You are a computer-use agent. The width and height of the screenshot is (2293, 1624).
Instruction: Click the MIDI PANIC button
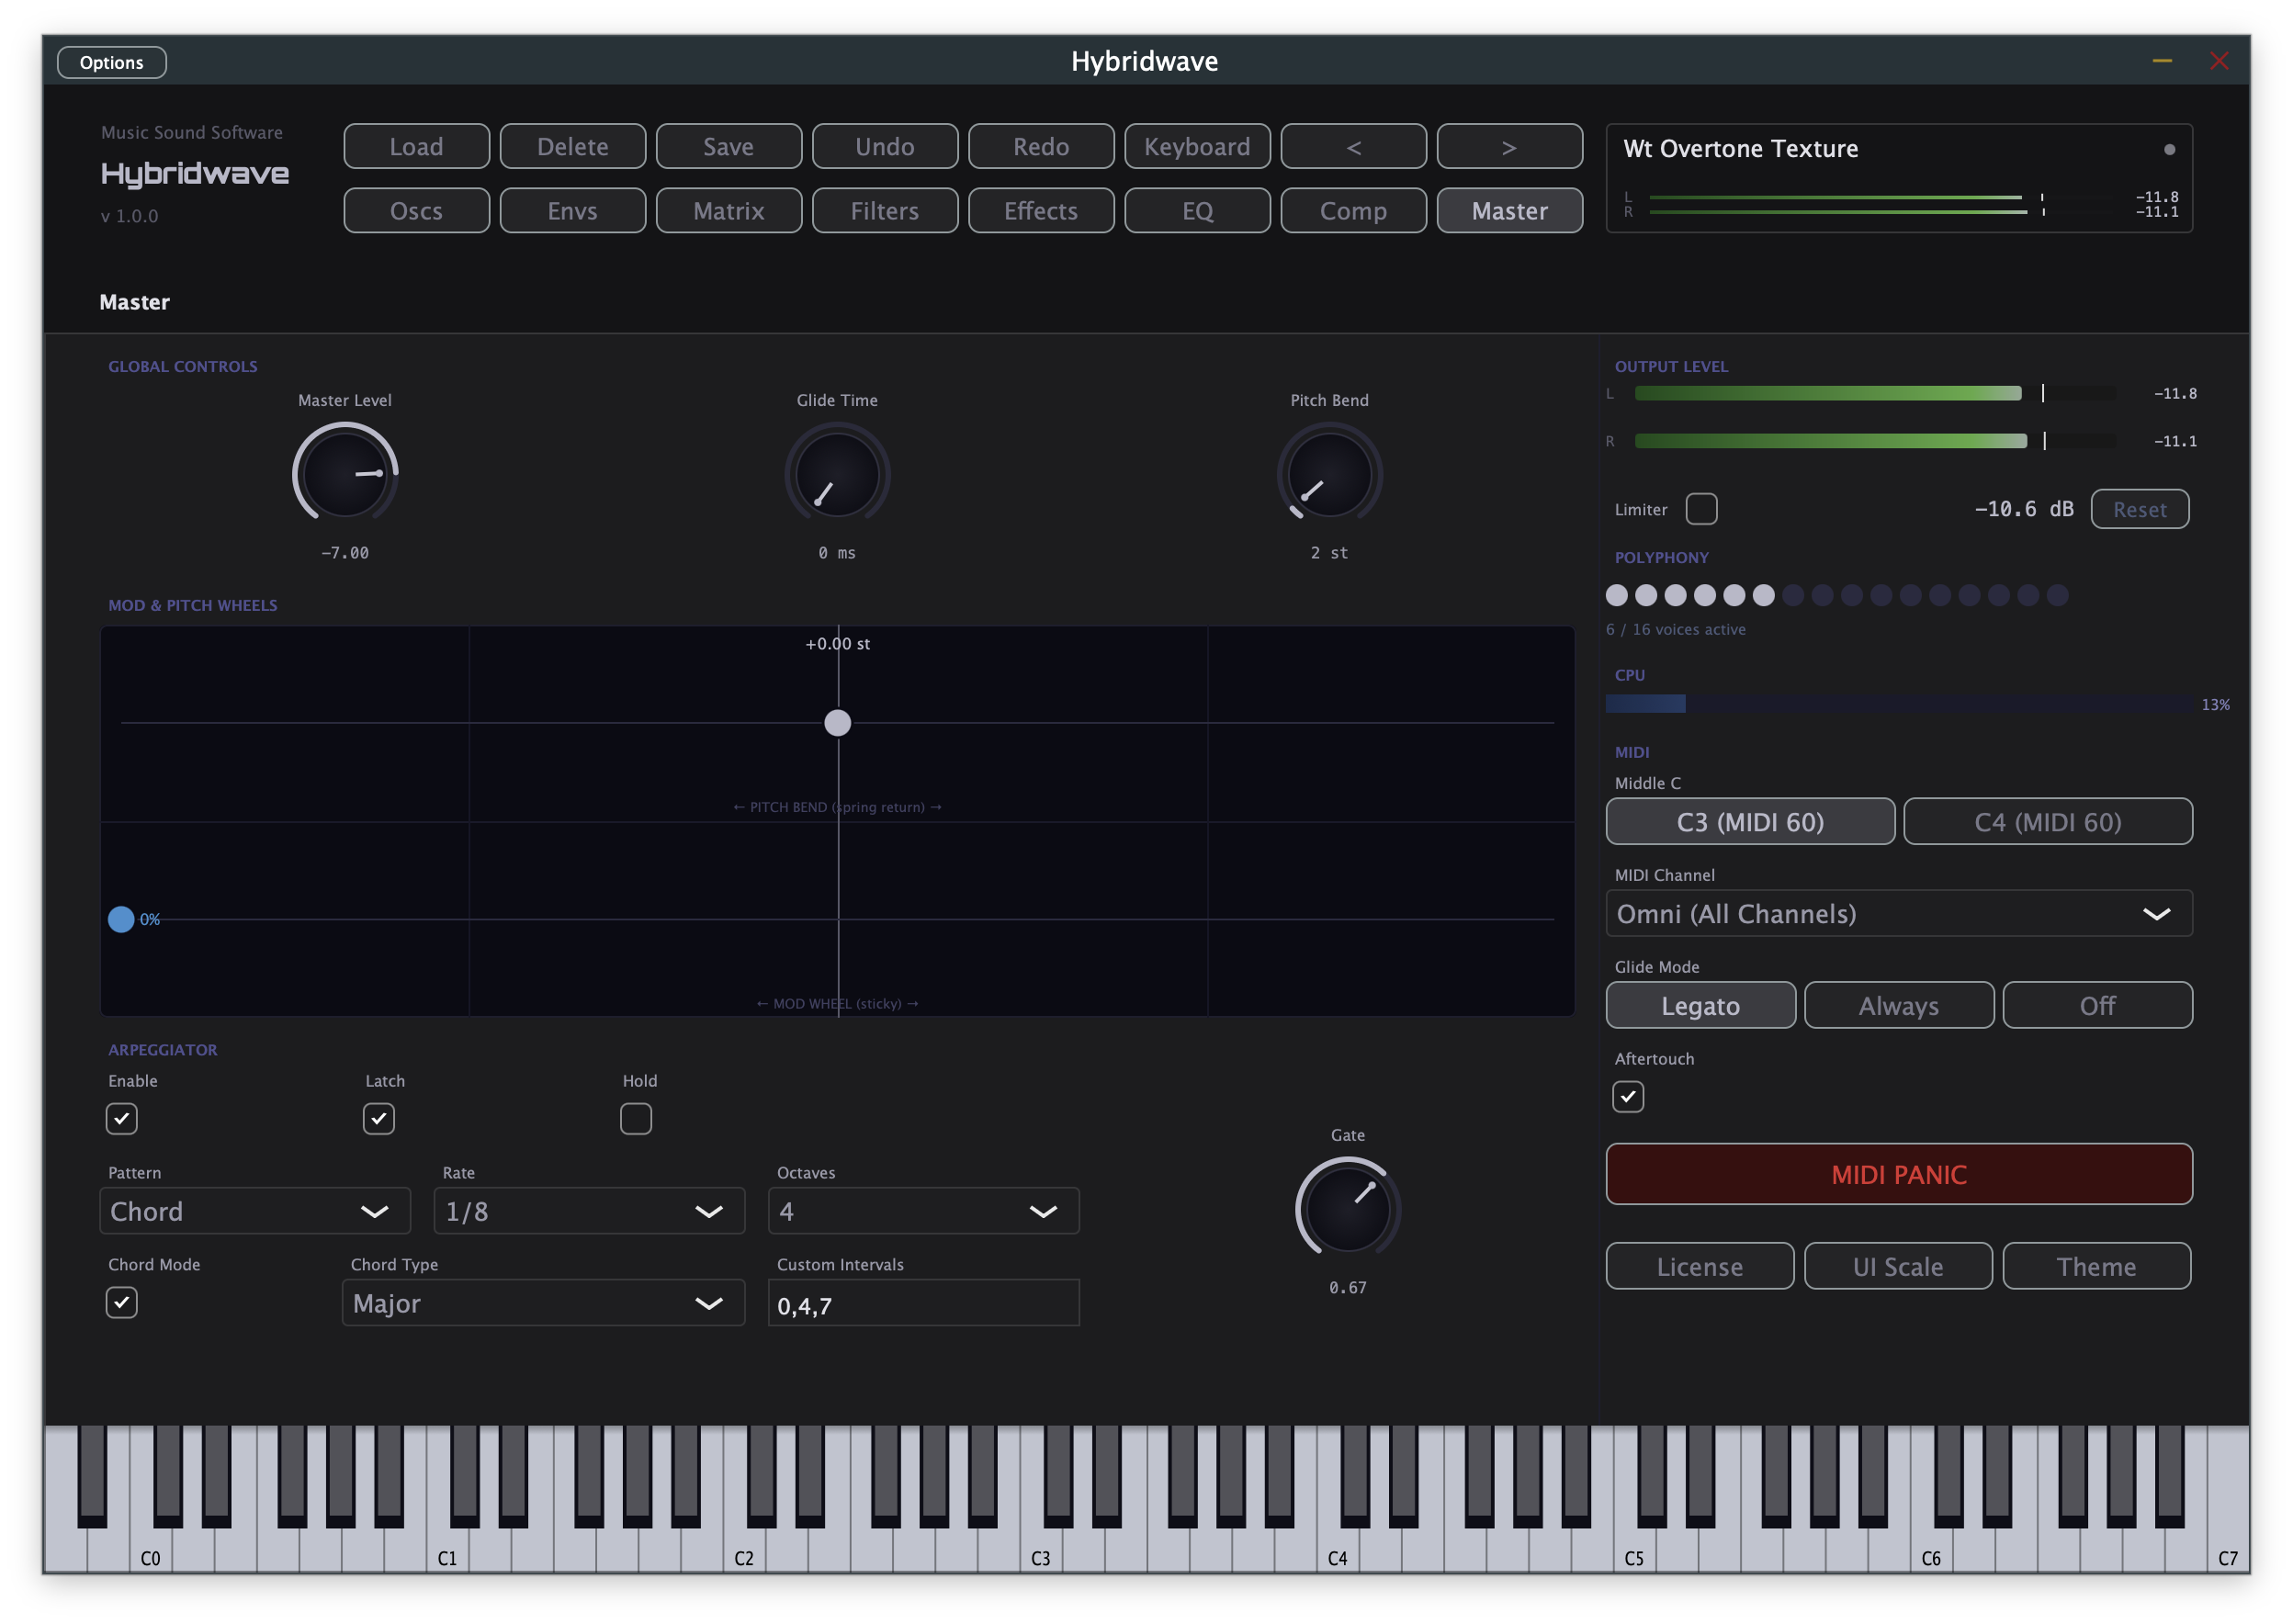[x=1897, y=1173]
